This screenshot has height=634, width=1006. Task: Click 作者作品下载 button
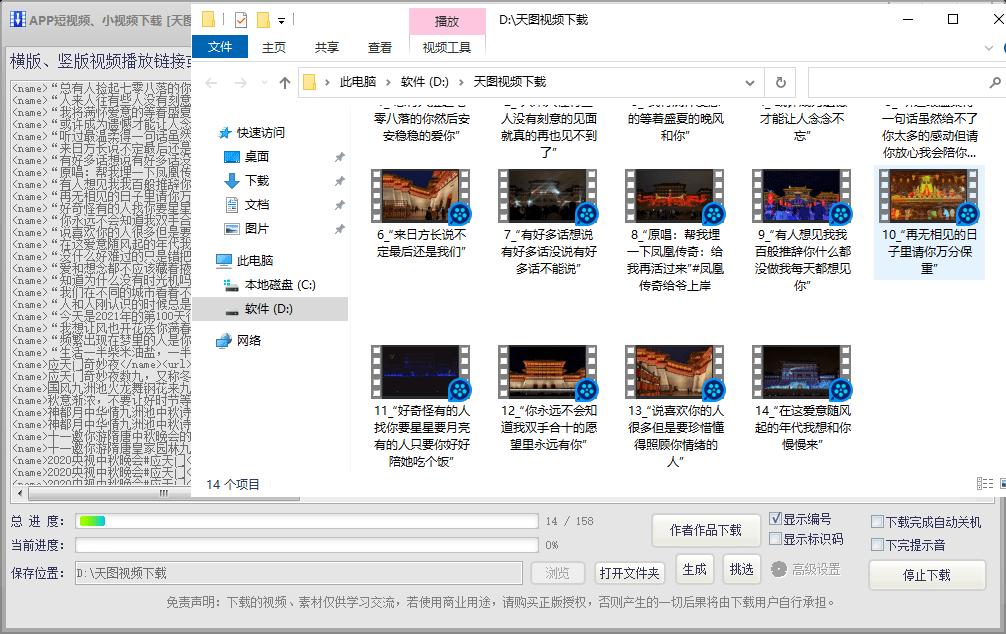(706, 530)
